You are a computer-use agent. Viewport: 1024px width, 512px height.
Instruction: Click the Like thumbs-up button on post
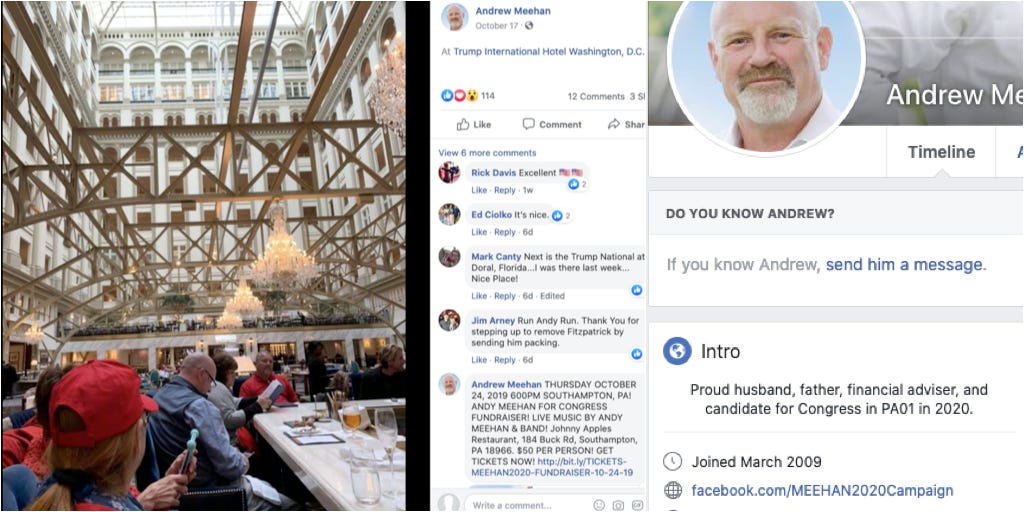pos(474,124)
